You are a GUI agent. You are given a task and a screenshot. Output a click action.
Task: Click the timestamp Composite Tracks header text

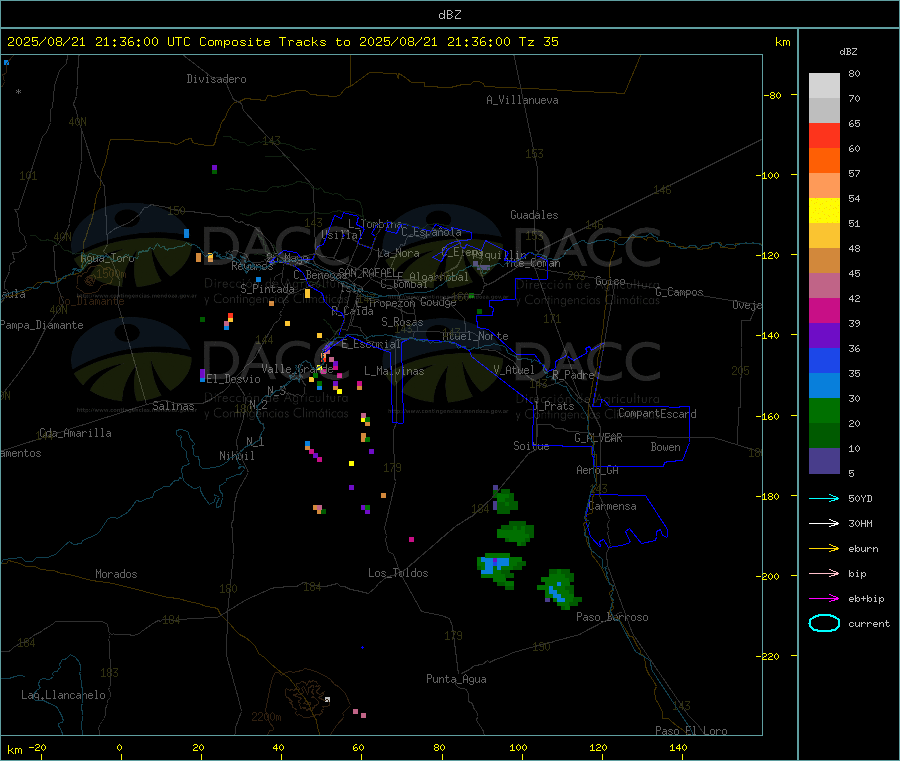282,42
